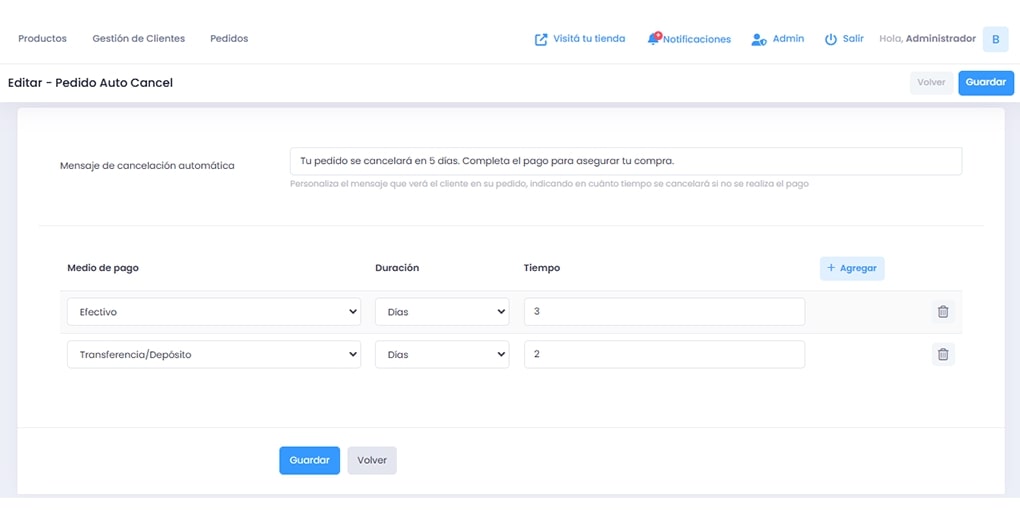Image resolution: width=1020 pixels, height=510 pixels.
Task: Click the bottom Volver button
Action: [x=372, y=460]
